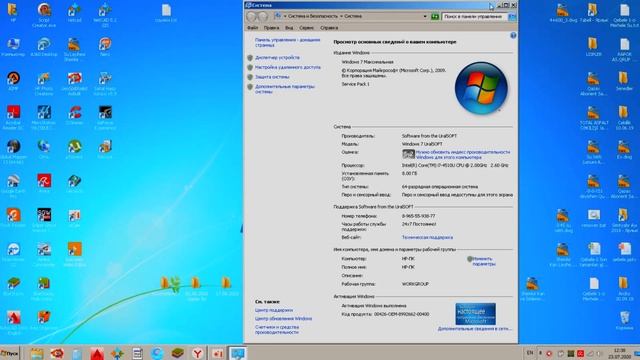The height and width of the screenshot is (360, 640).
Task: Open Центр обновления Windows link
Action: pos(283,318)
